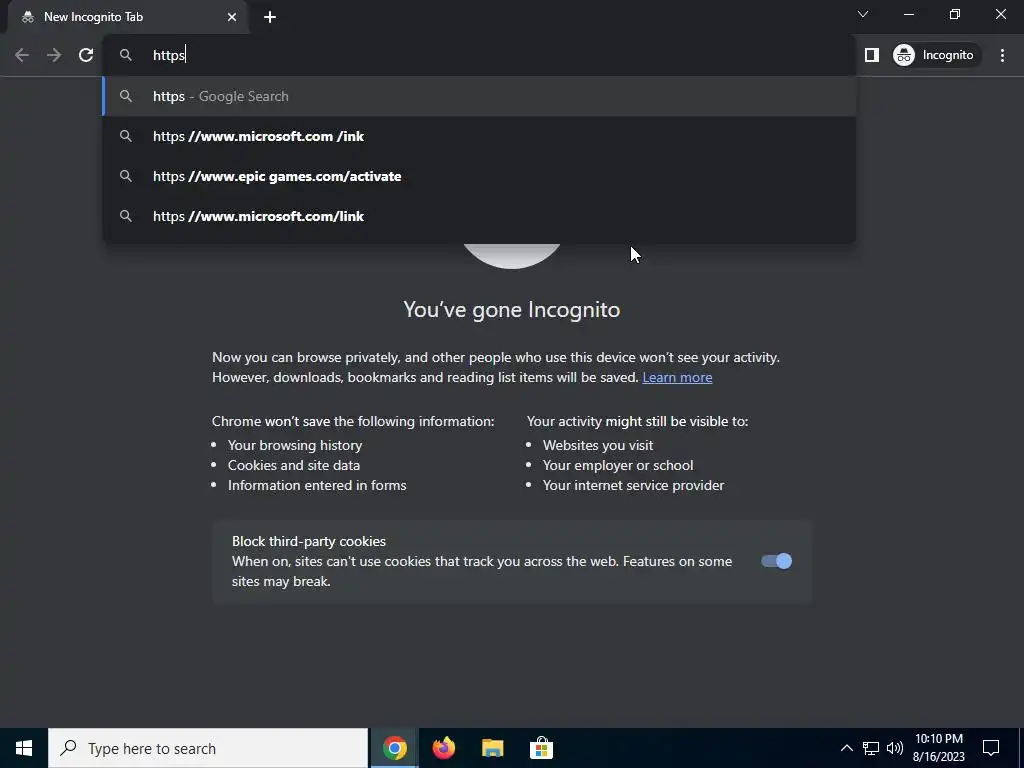Click 'Your browsing history' bullet text
Screen dimensions: 1024x768
[295, 445]
